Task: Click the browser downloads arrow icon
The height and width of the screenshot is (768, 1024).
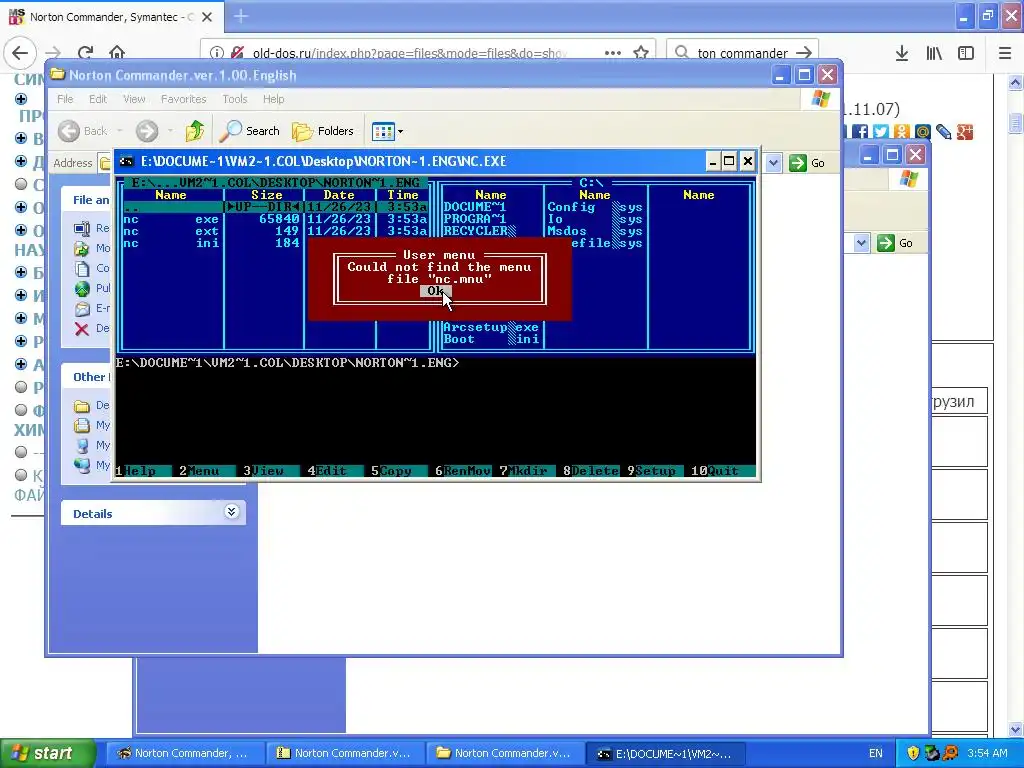Action: (902, 53)
